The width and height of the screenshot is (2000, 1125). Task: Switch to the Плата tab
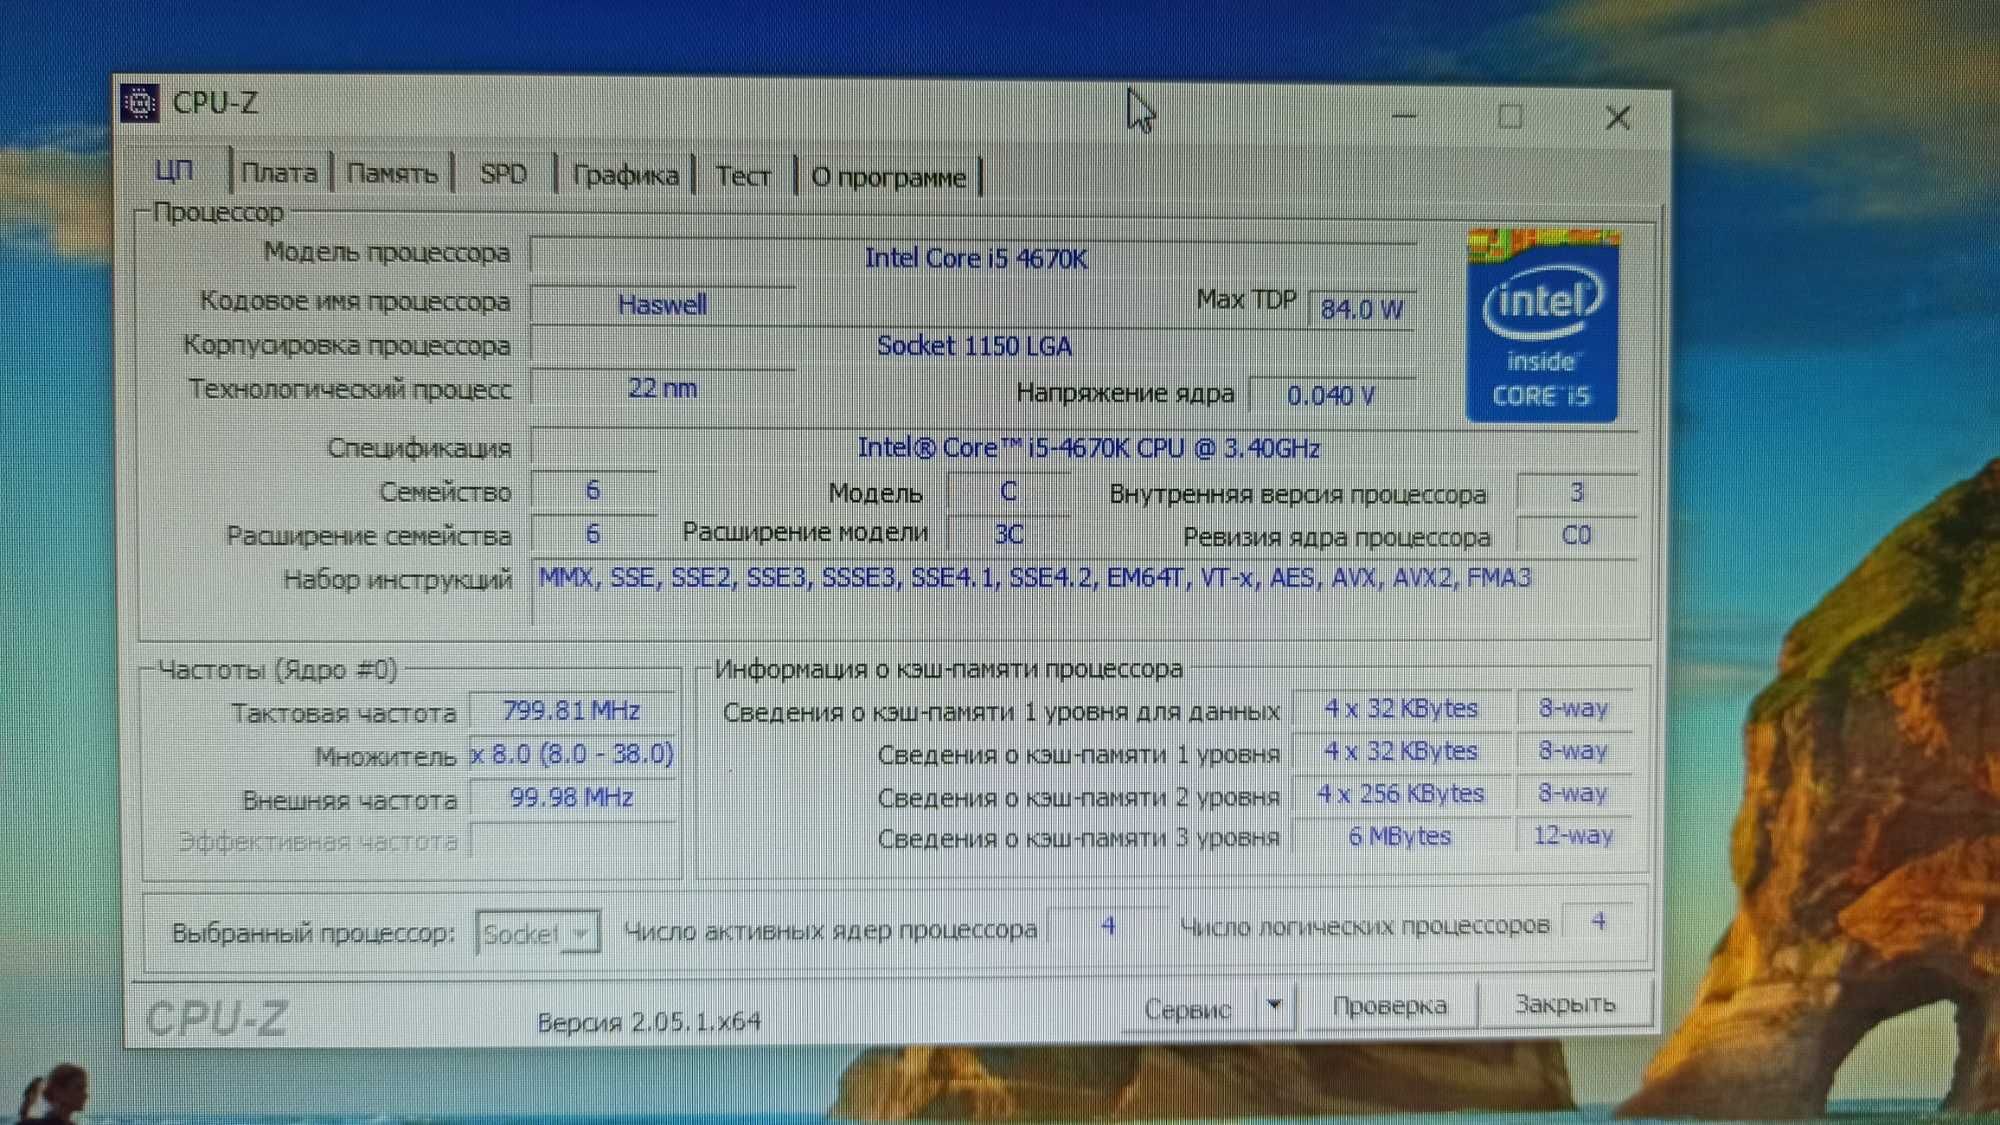(280, 173)
